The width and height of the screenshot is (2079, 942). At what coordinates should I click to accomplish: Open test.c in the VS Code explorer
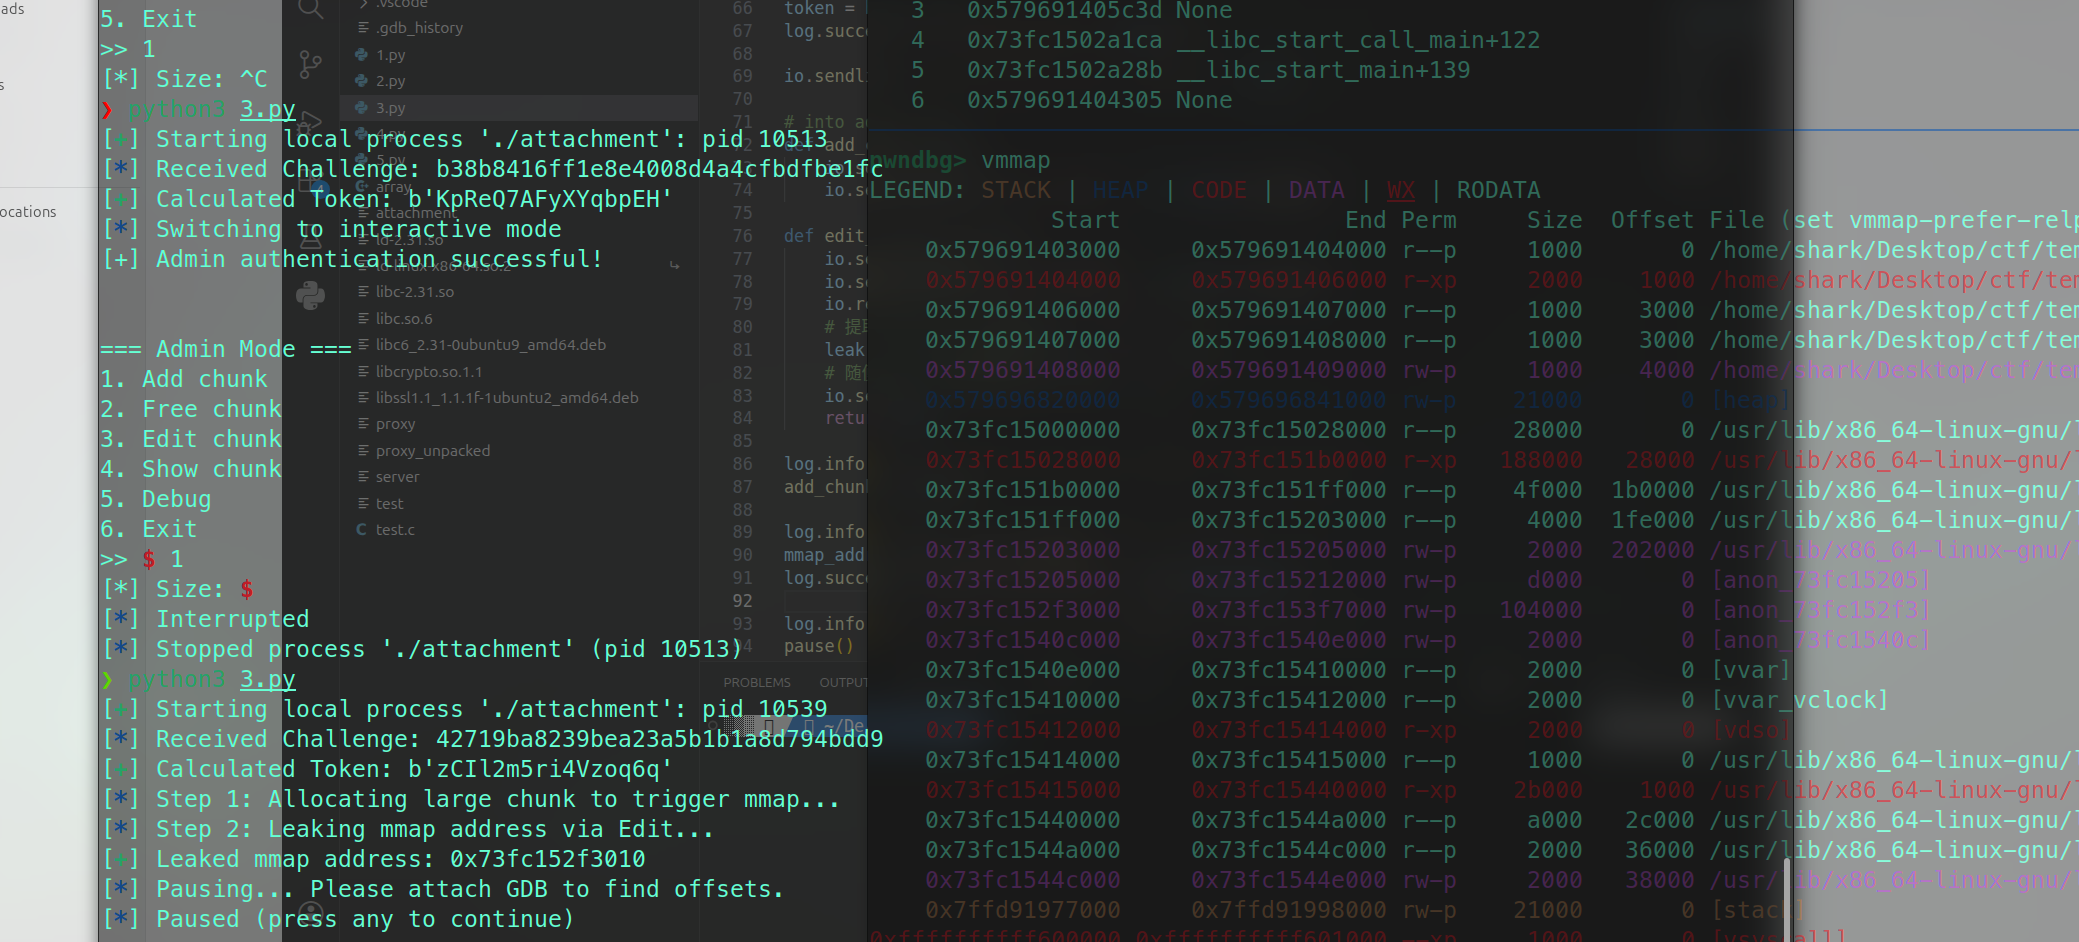point(395,530)
